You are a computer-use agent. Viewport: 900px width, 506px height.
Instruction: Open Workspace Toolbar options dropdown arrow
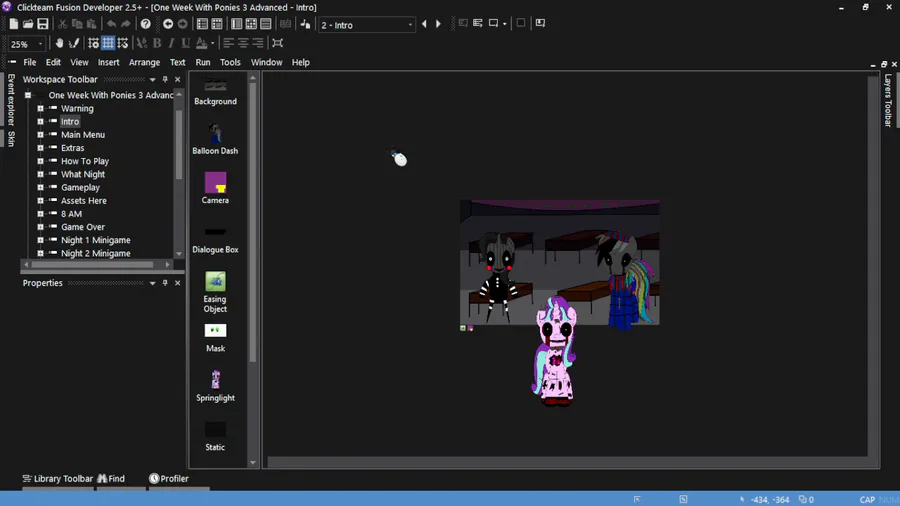coord(152,79)
